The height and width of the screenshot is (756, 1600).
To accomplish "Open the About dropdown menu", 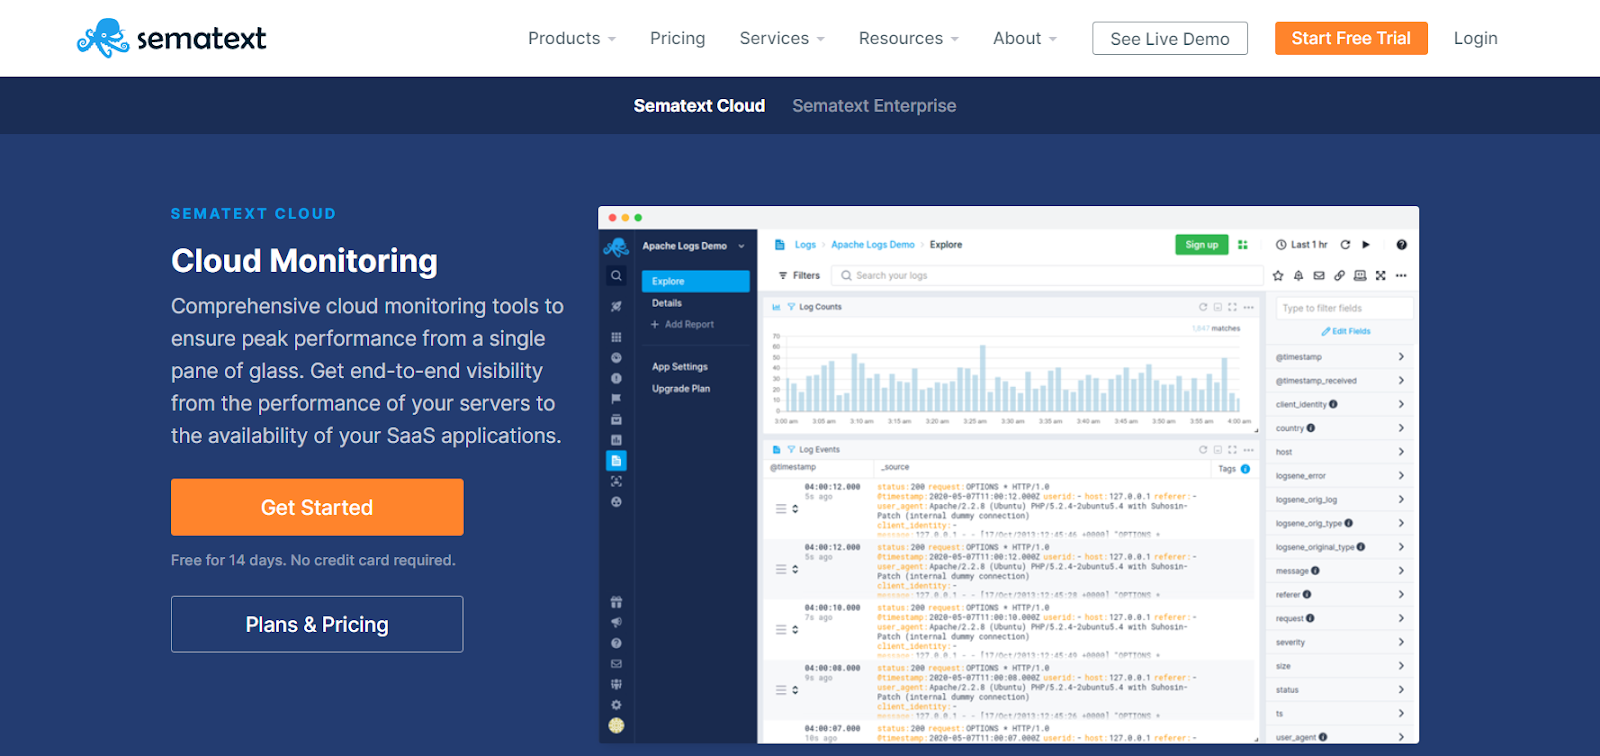I will 1025,38.
